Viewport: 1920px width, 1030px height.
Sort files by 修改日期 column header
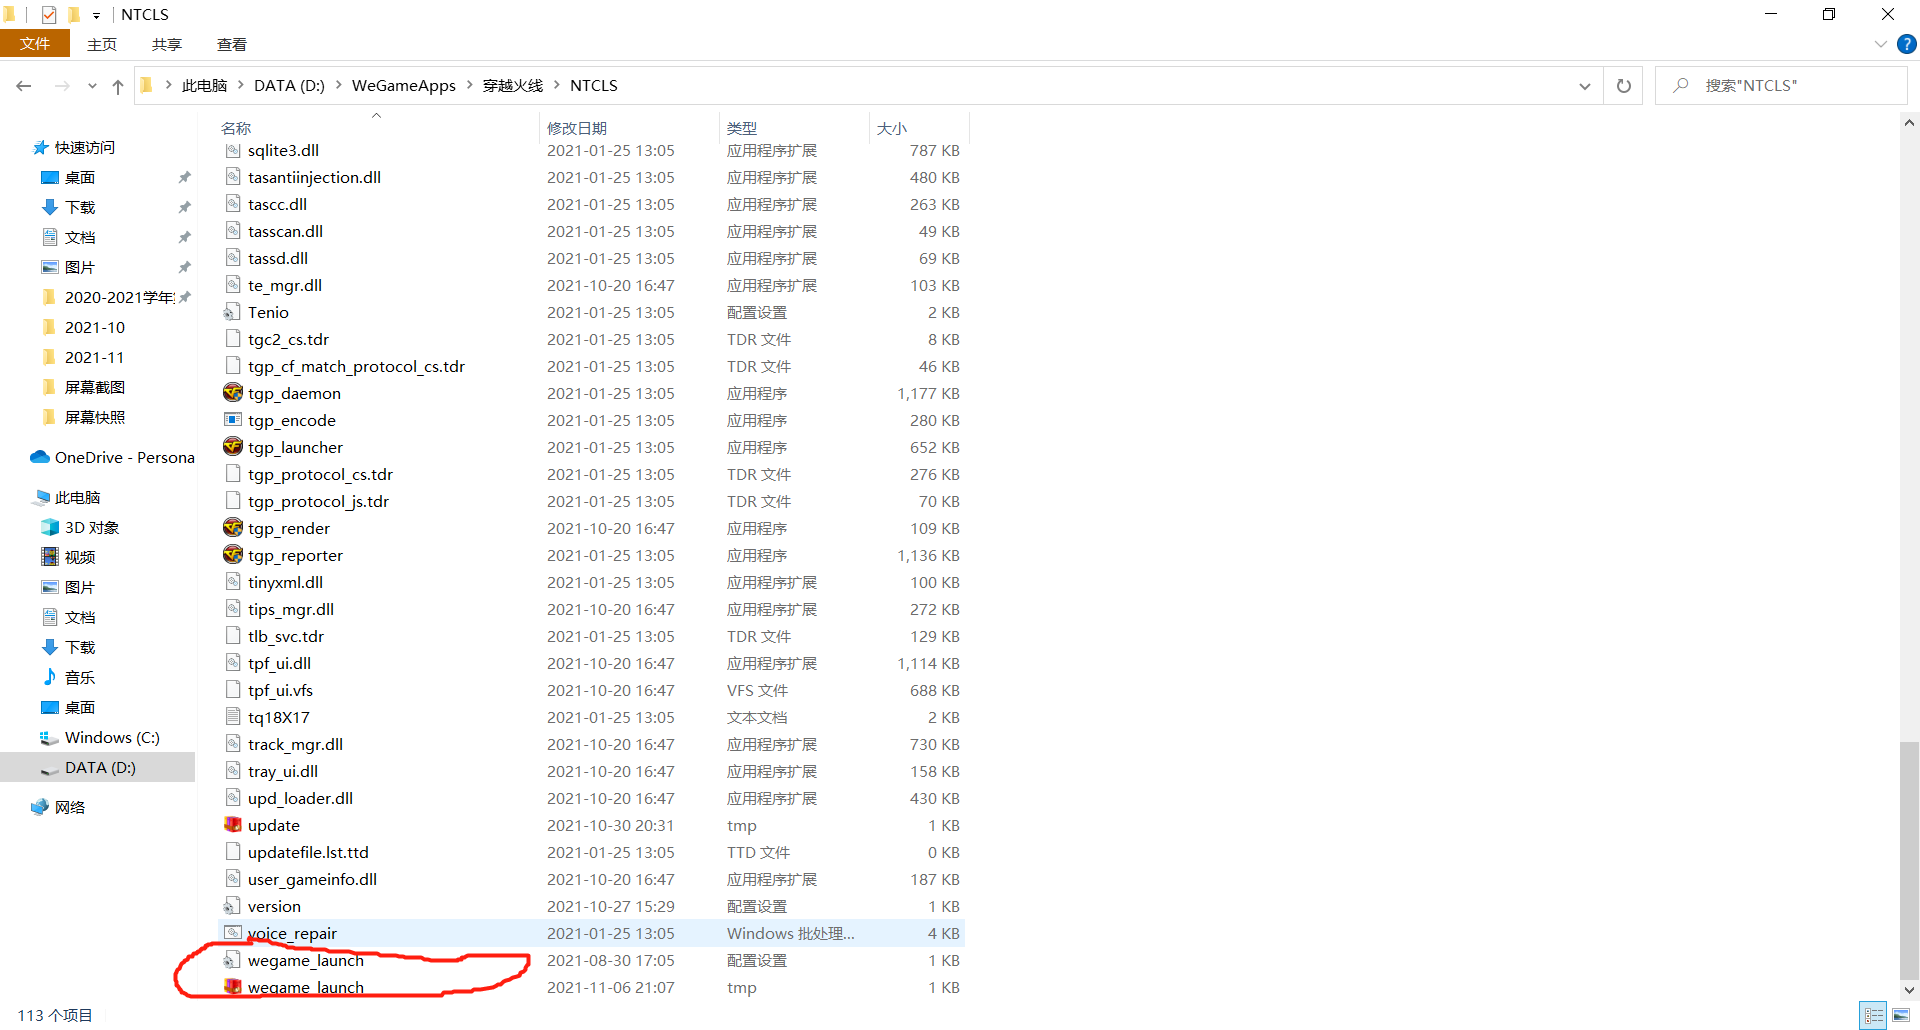tap(577, 128)
